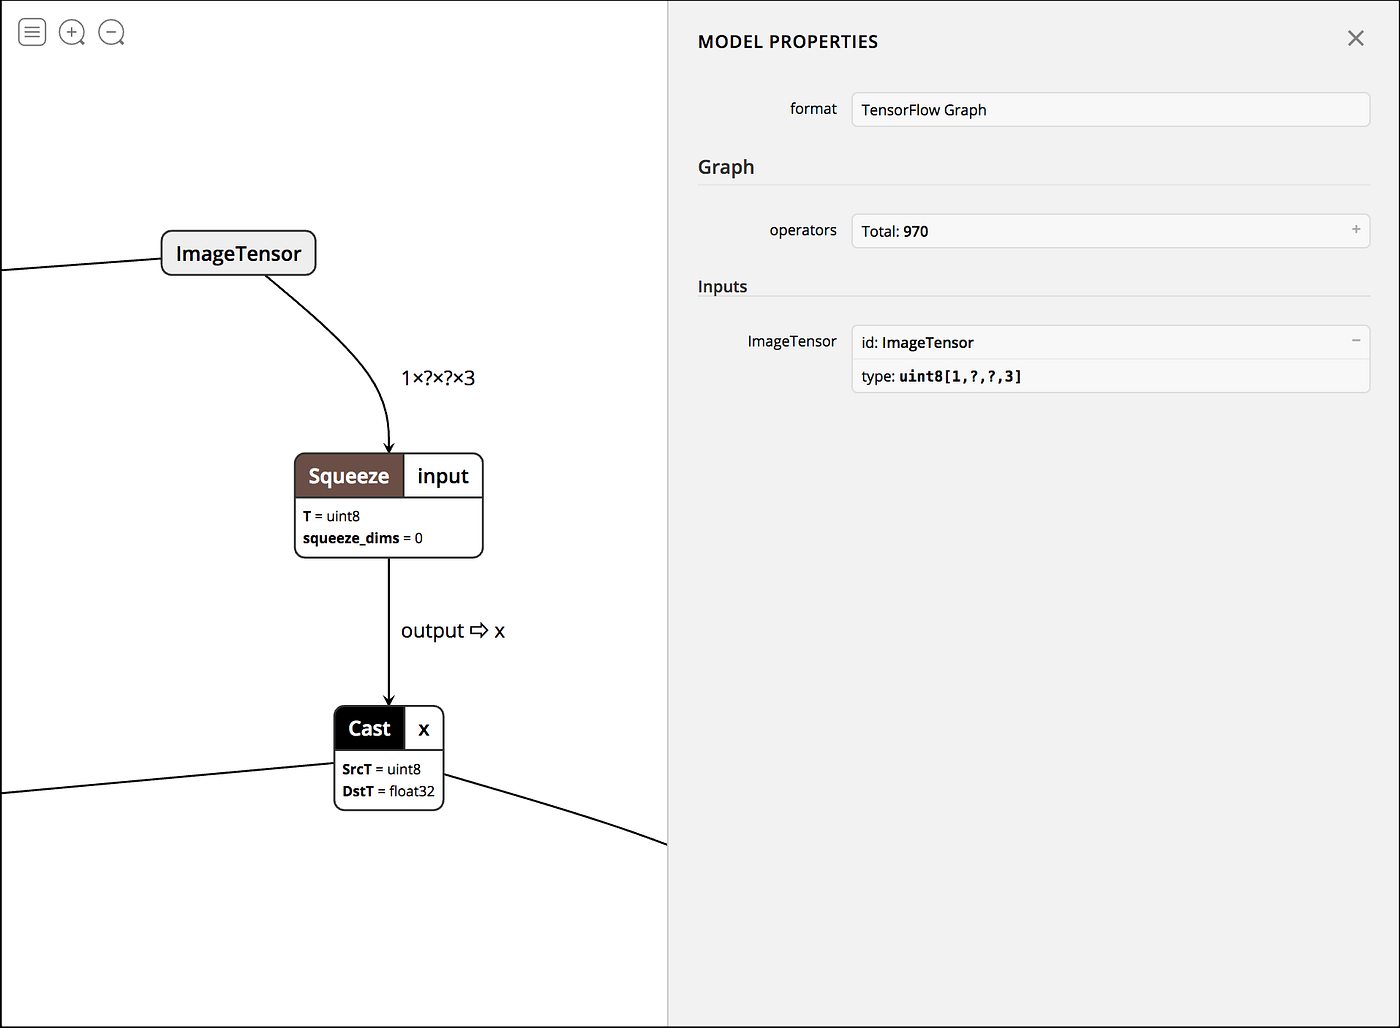
Task: Click the squeeze_dims = 0 attribute on Squeeze
Action: point(362,537)
